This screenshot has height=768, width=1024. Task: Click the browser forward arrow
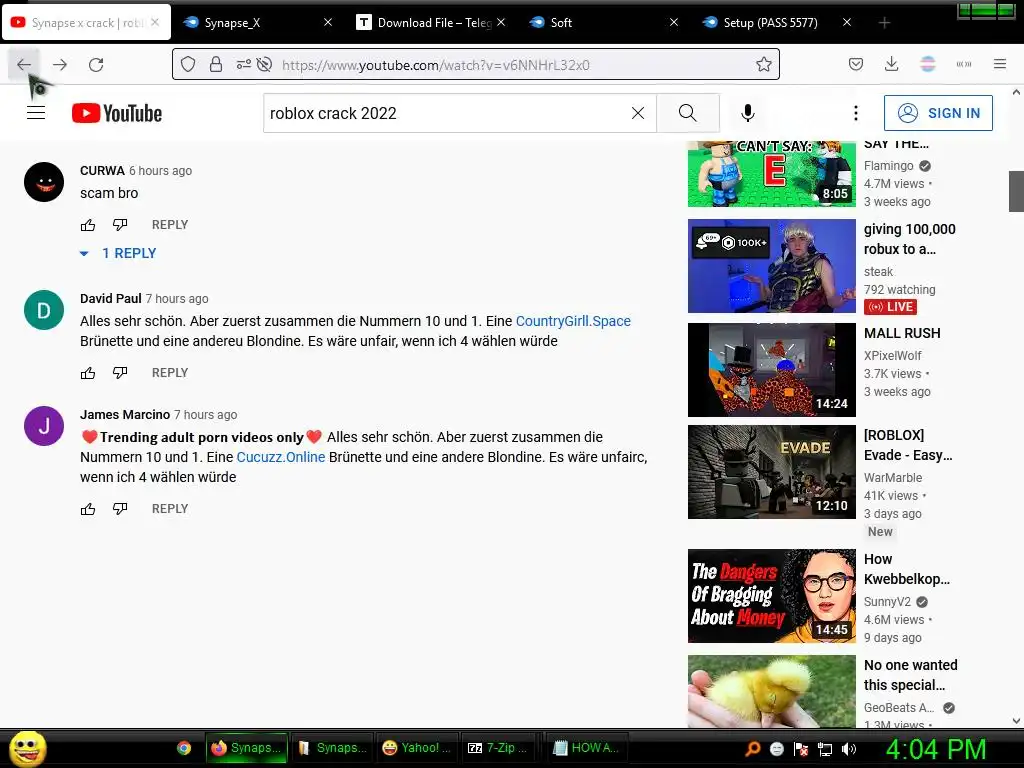60,65
